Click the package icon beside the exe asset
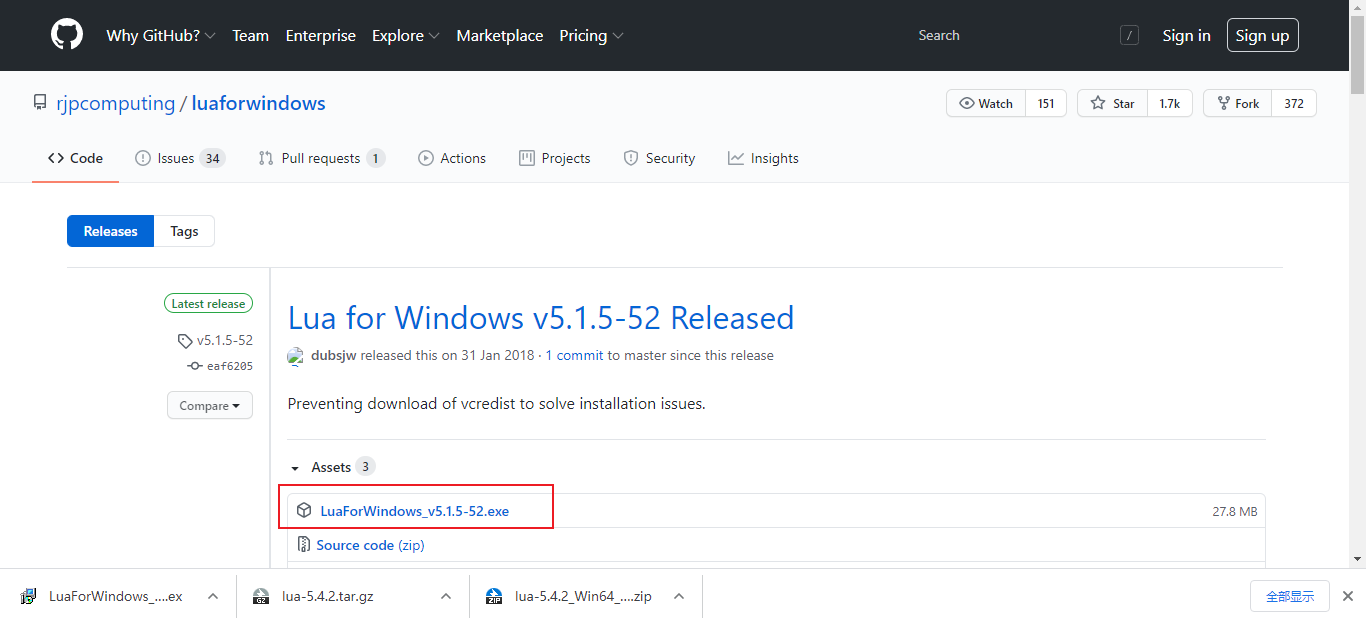 pyautogui.click(x=304, y=510)
